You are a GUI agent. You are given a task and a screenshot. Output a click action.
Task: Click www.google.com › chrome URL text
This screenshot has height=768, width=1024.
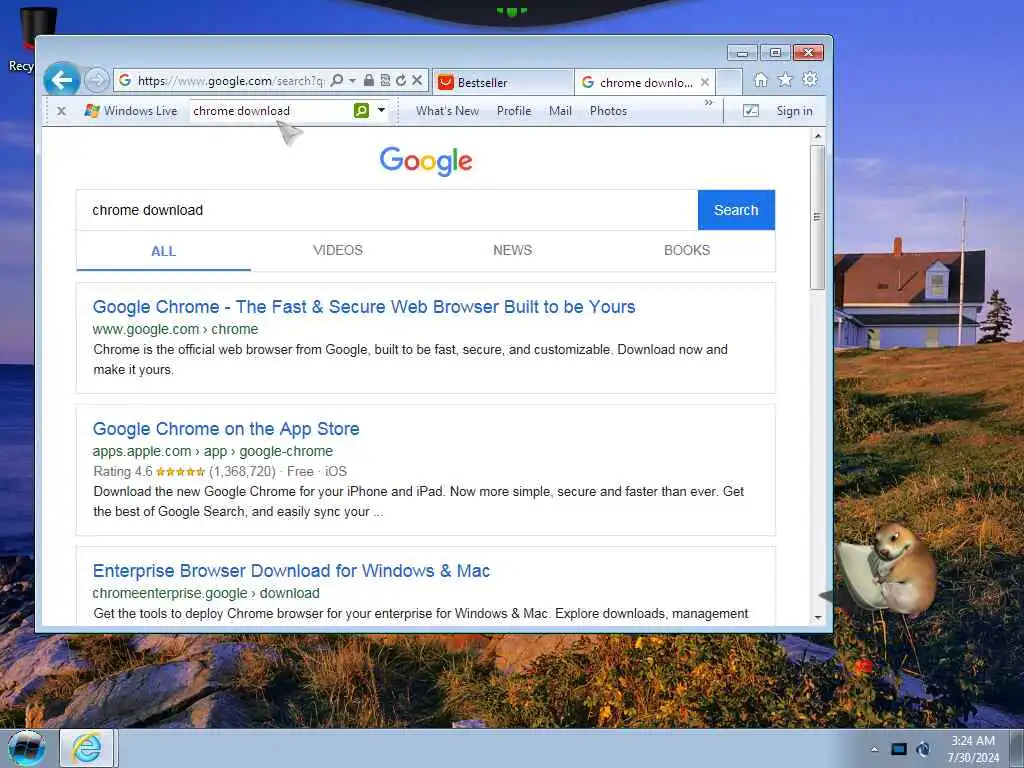(175, 329)
